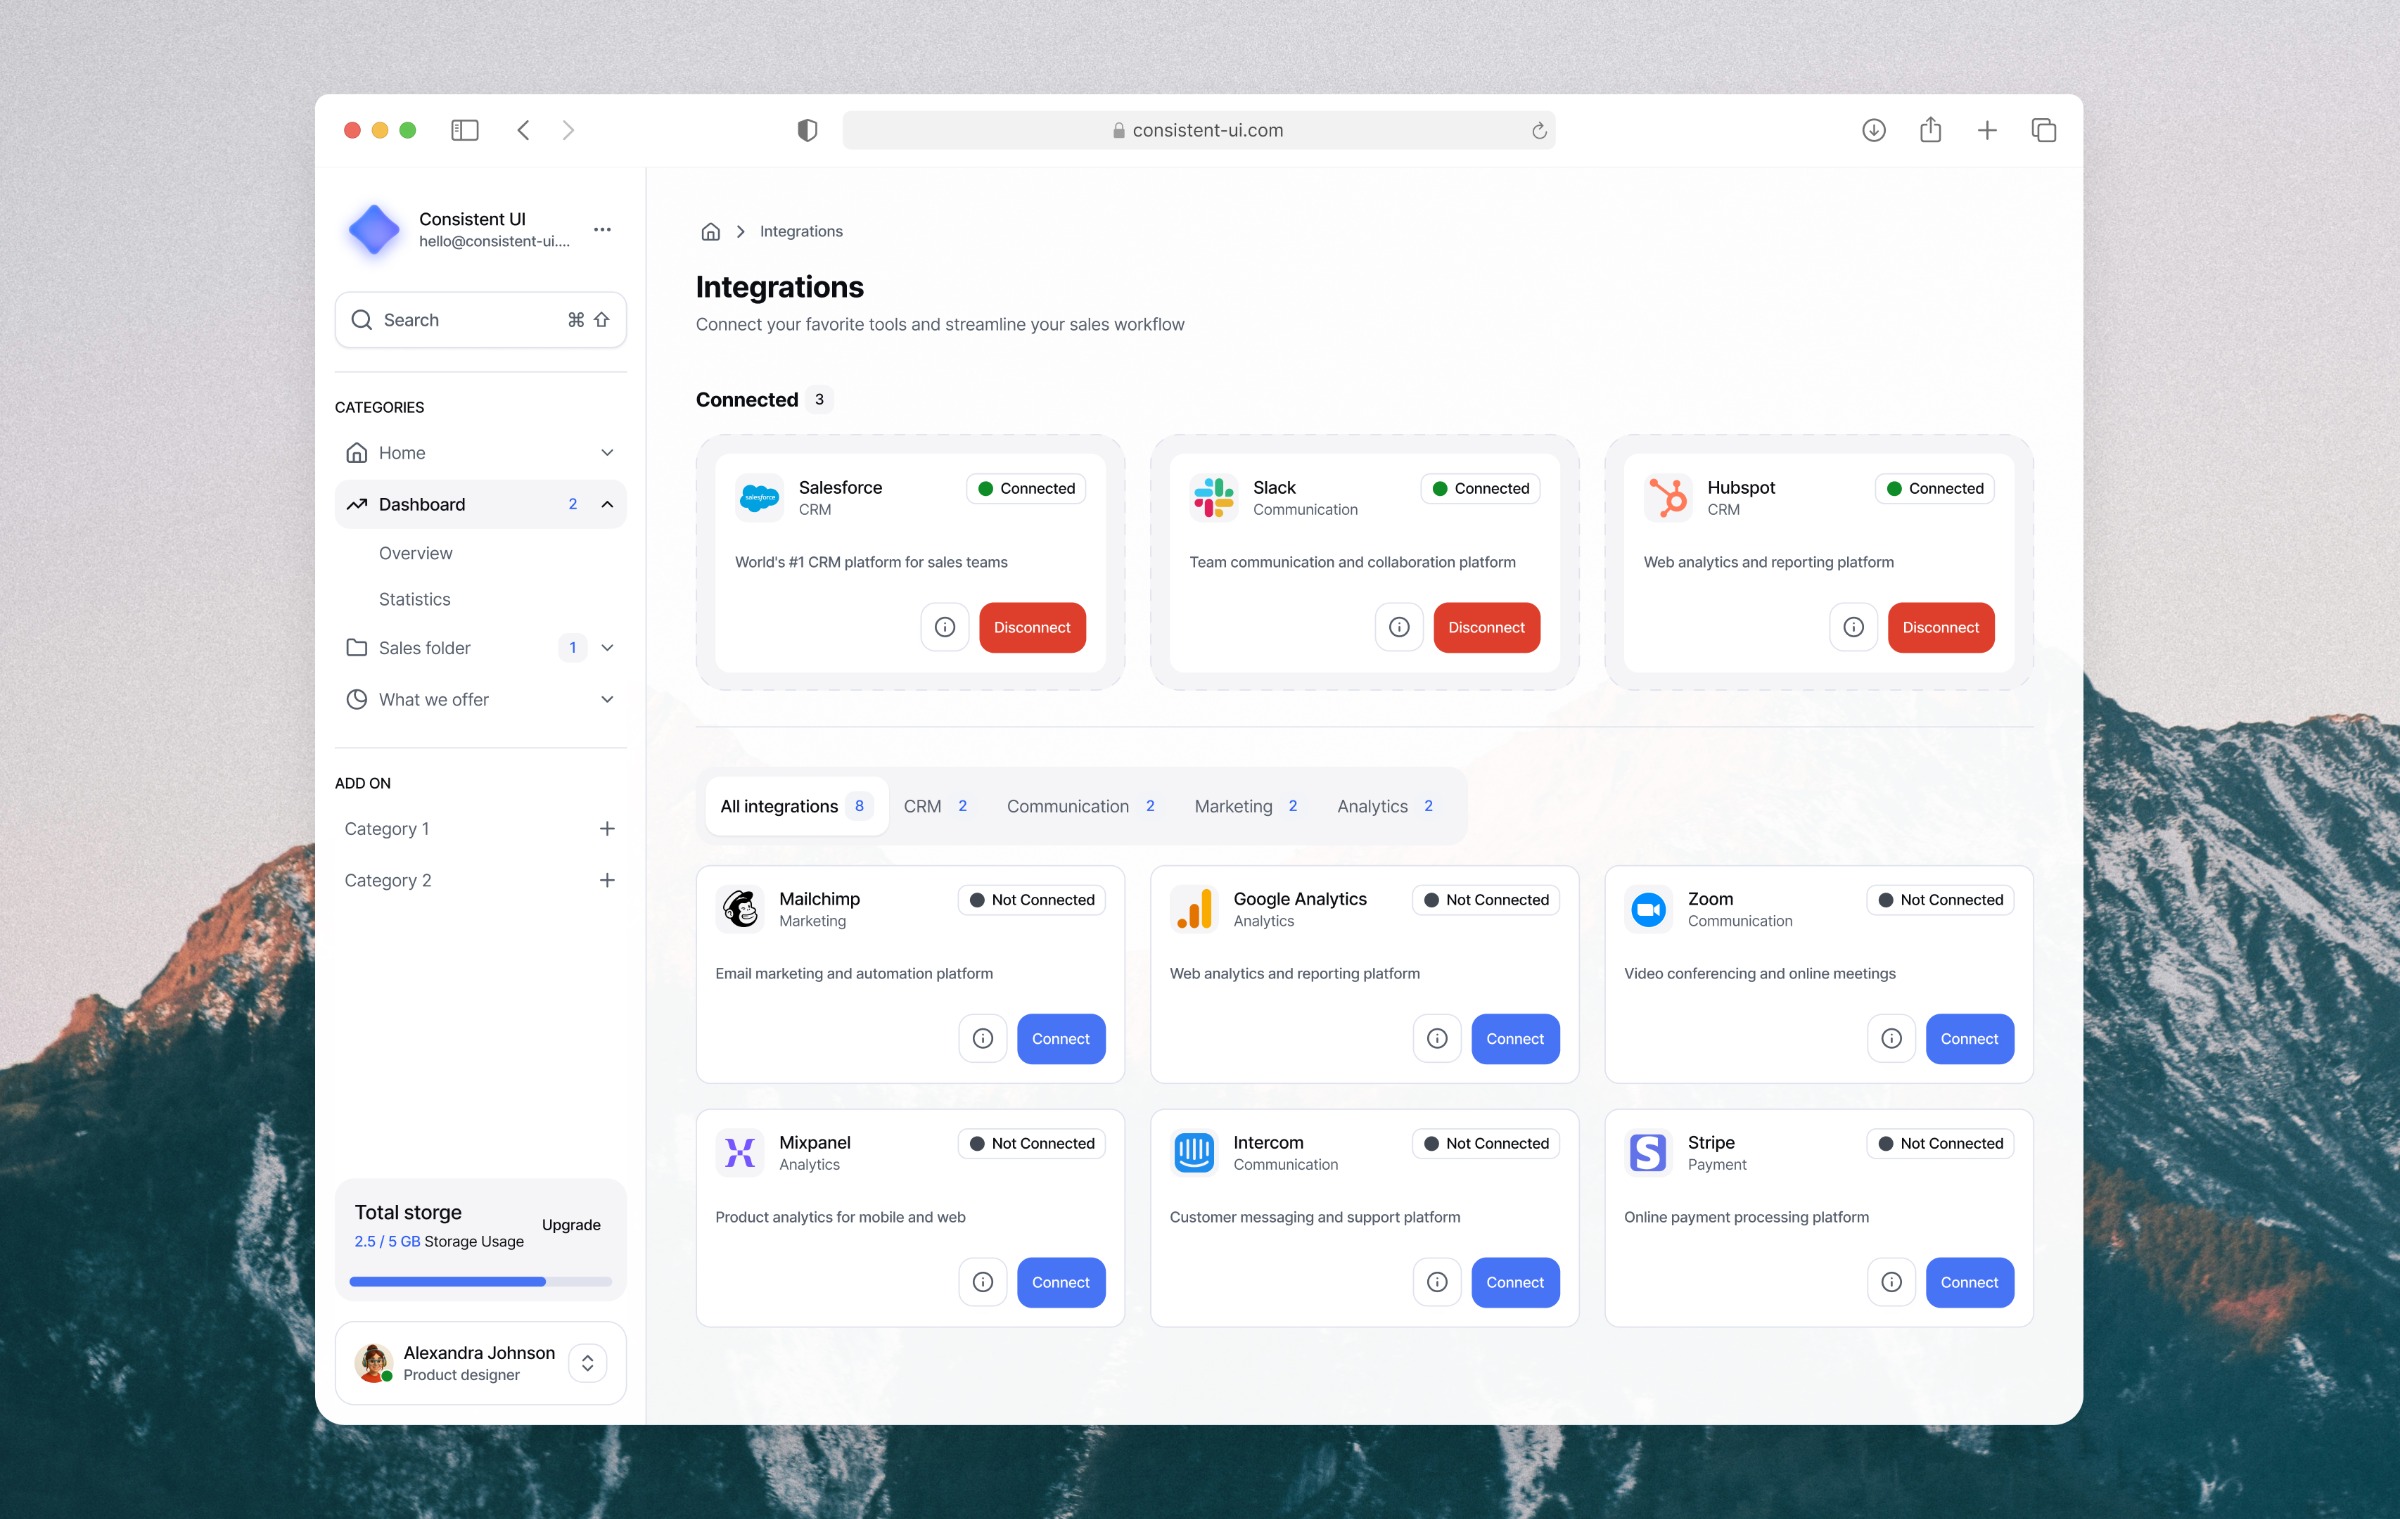Click the privacy shield icon
This screenshot has height=1519, width=2400.
pyautogui.click(x=807, y=130)
